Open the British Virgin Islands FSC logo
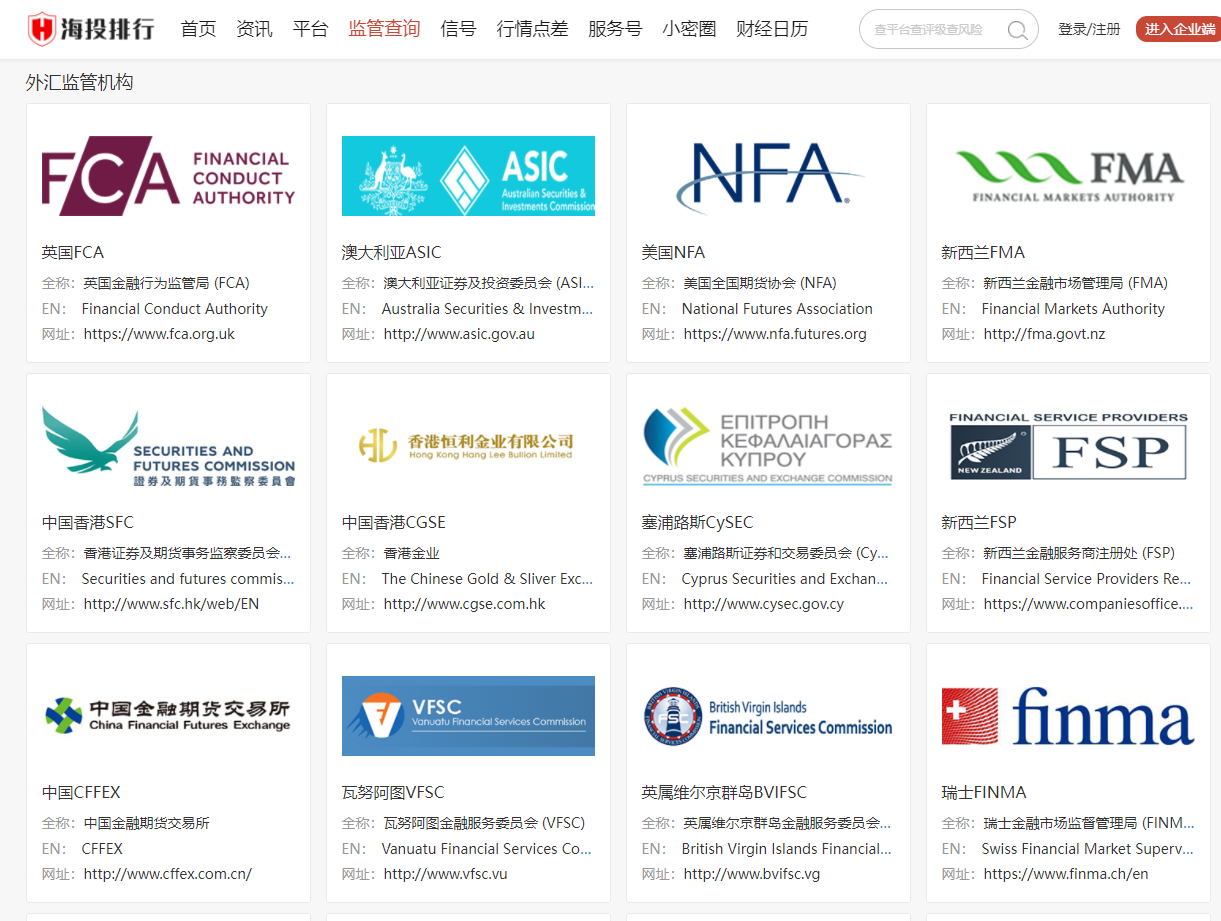Screen dimensions: 1221x921 tap(768, 716)
